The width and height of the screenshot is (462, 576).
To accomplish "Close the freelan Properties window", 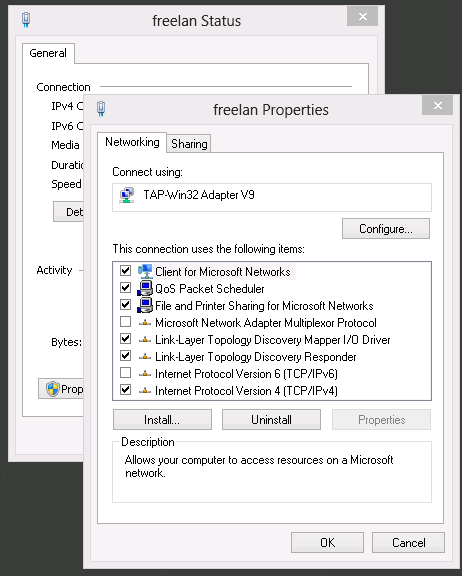I will 437,105.
